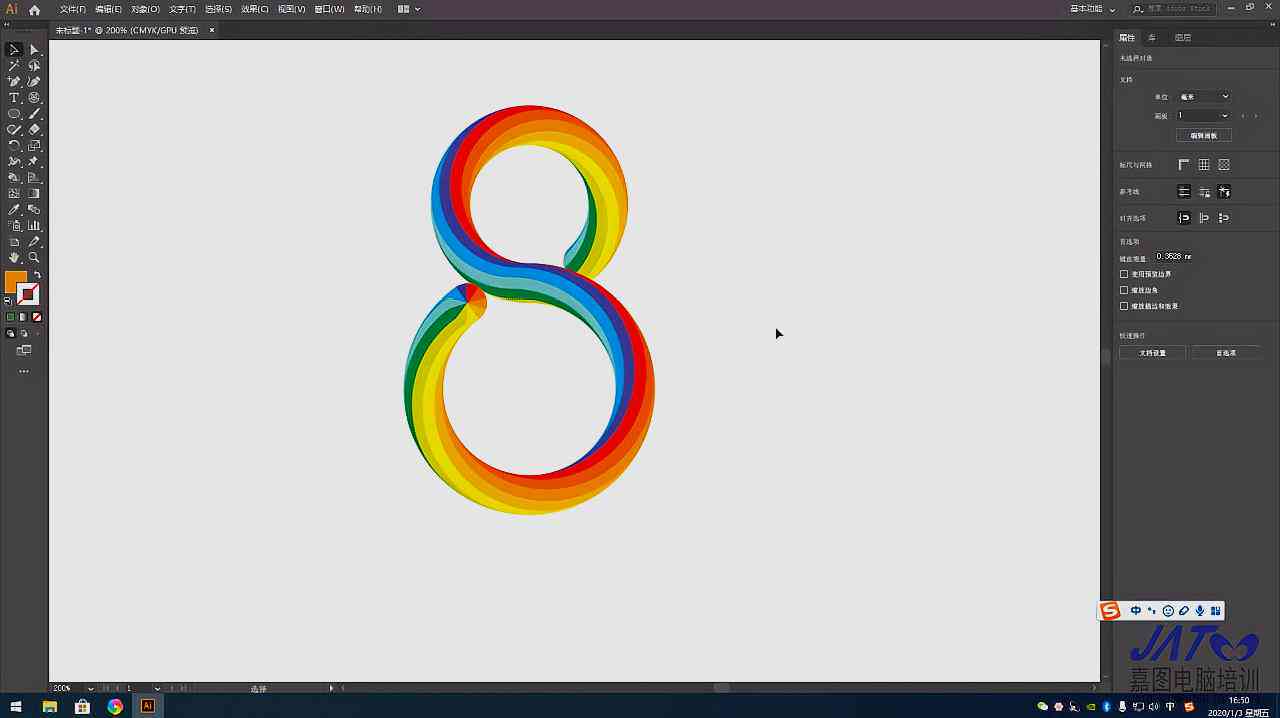Image resolution: width=1280 pixels, height=718 pixels.
Task: Select the Eraser tool
Action: pyautogui.click(x=34, y=129)
